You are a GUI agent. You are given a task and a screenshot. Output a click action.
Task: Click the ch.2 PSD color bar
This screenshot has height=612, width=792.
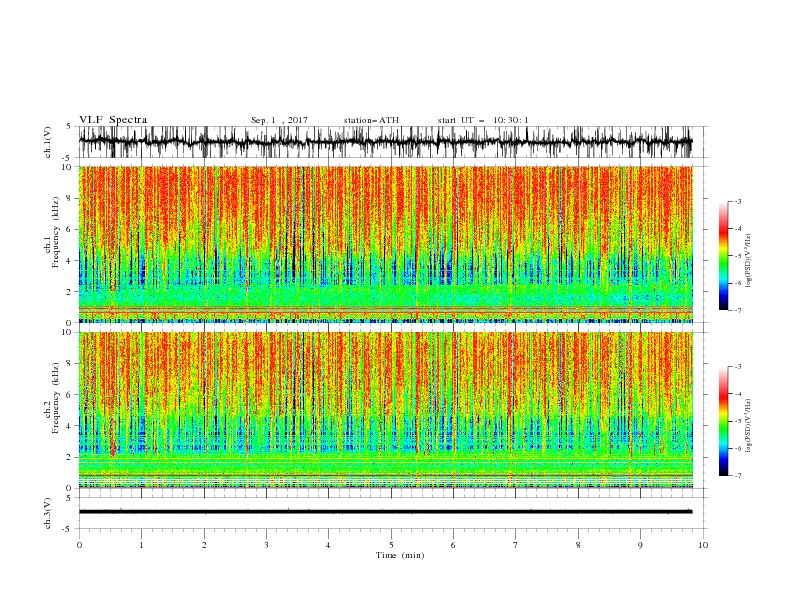point(723,421)
